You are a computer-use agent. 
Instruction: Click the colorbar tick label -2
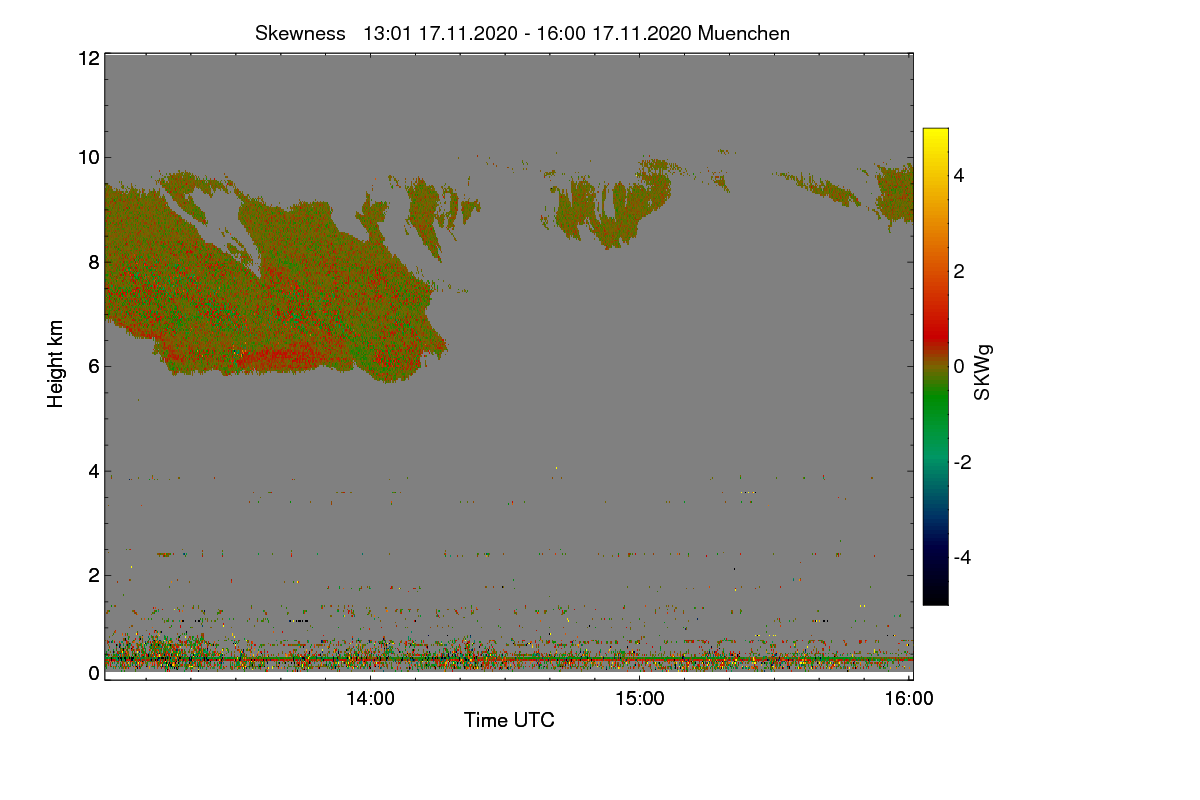point(964,462)
